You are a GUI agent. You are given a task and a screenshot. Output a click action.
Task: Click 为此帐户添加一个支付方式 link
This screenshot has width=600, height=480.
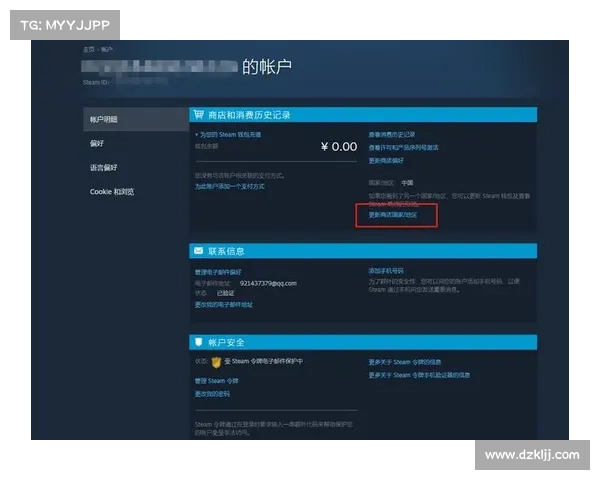pyautogui.click(x=230, y=186)
